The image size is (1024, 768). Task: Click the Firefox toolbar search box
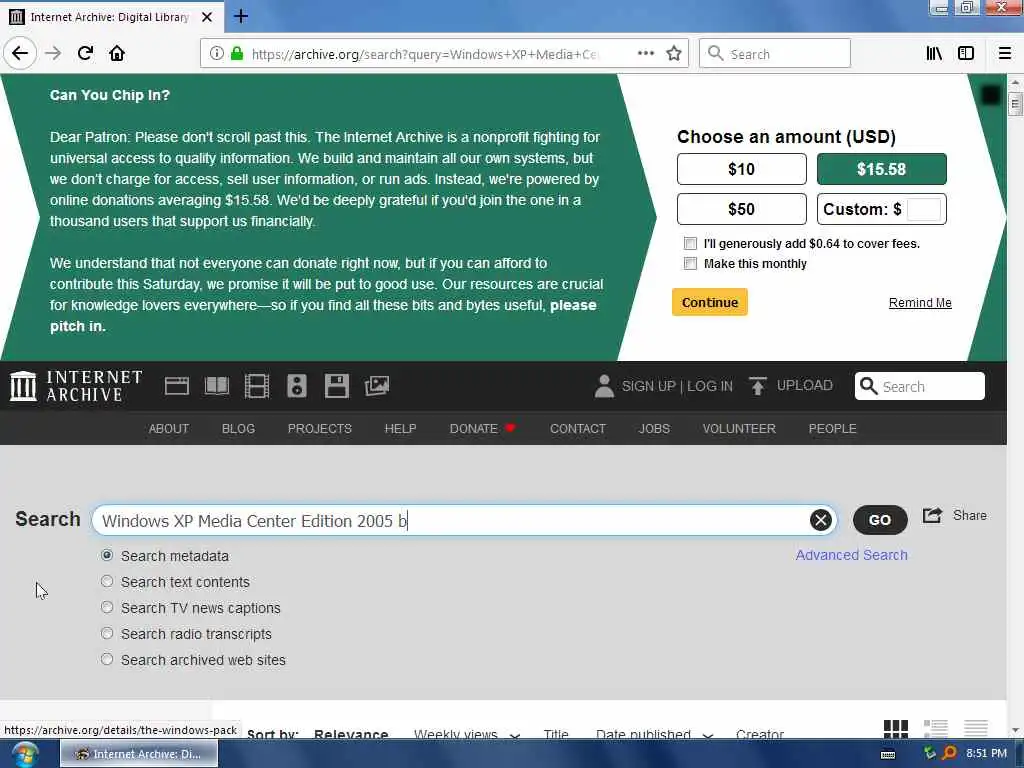coord(775,54)
